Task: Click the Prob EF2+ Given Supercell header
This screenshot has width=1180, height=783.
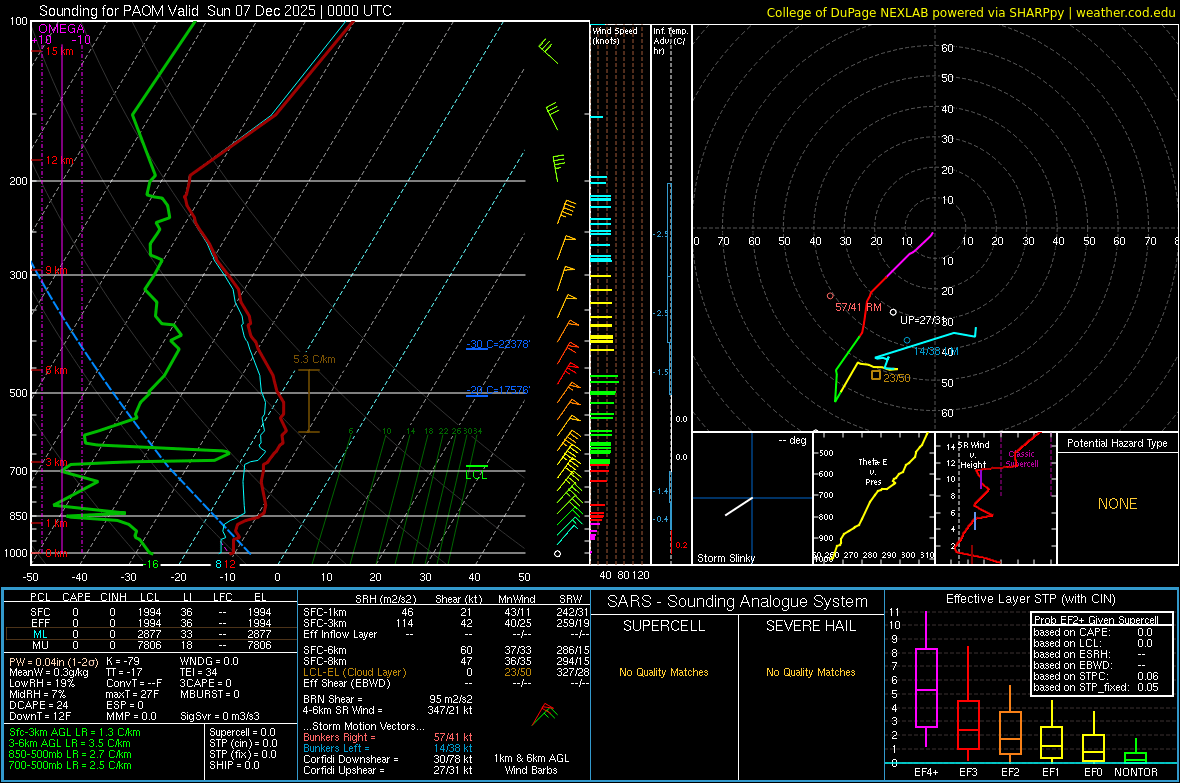Action: [1095, 620]
